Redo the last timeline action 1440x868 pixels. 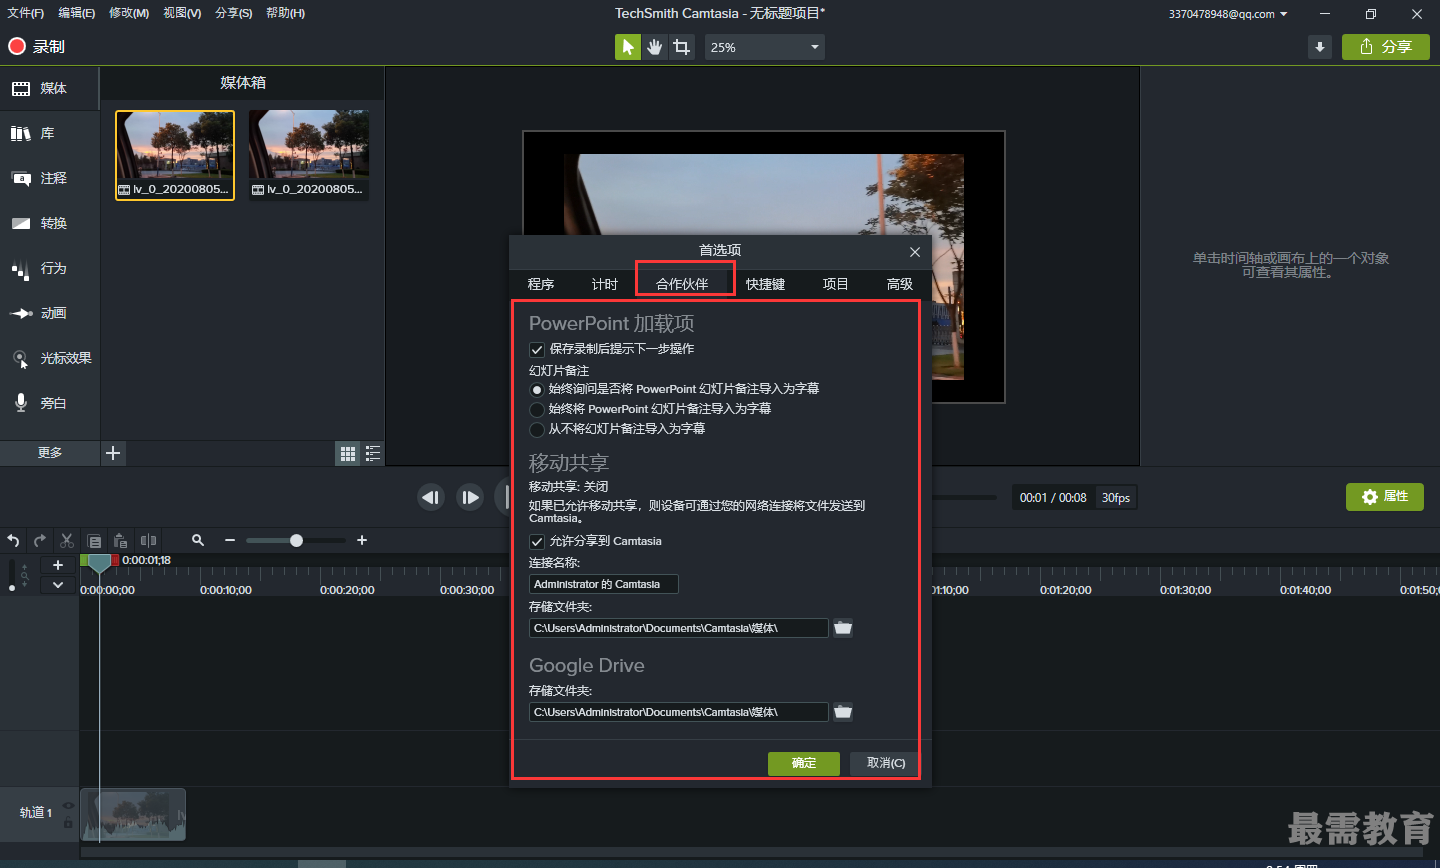pos(40,540)
